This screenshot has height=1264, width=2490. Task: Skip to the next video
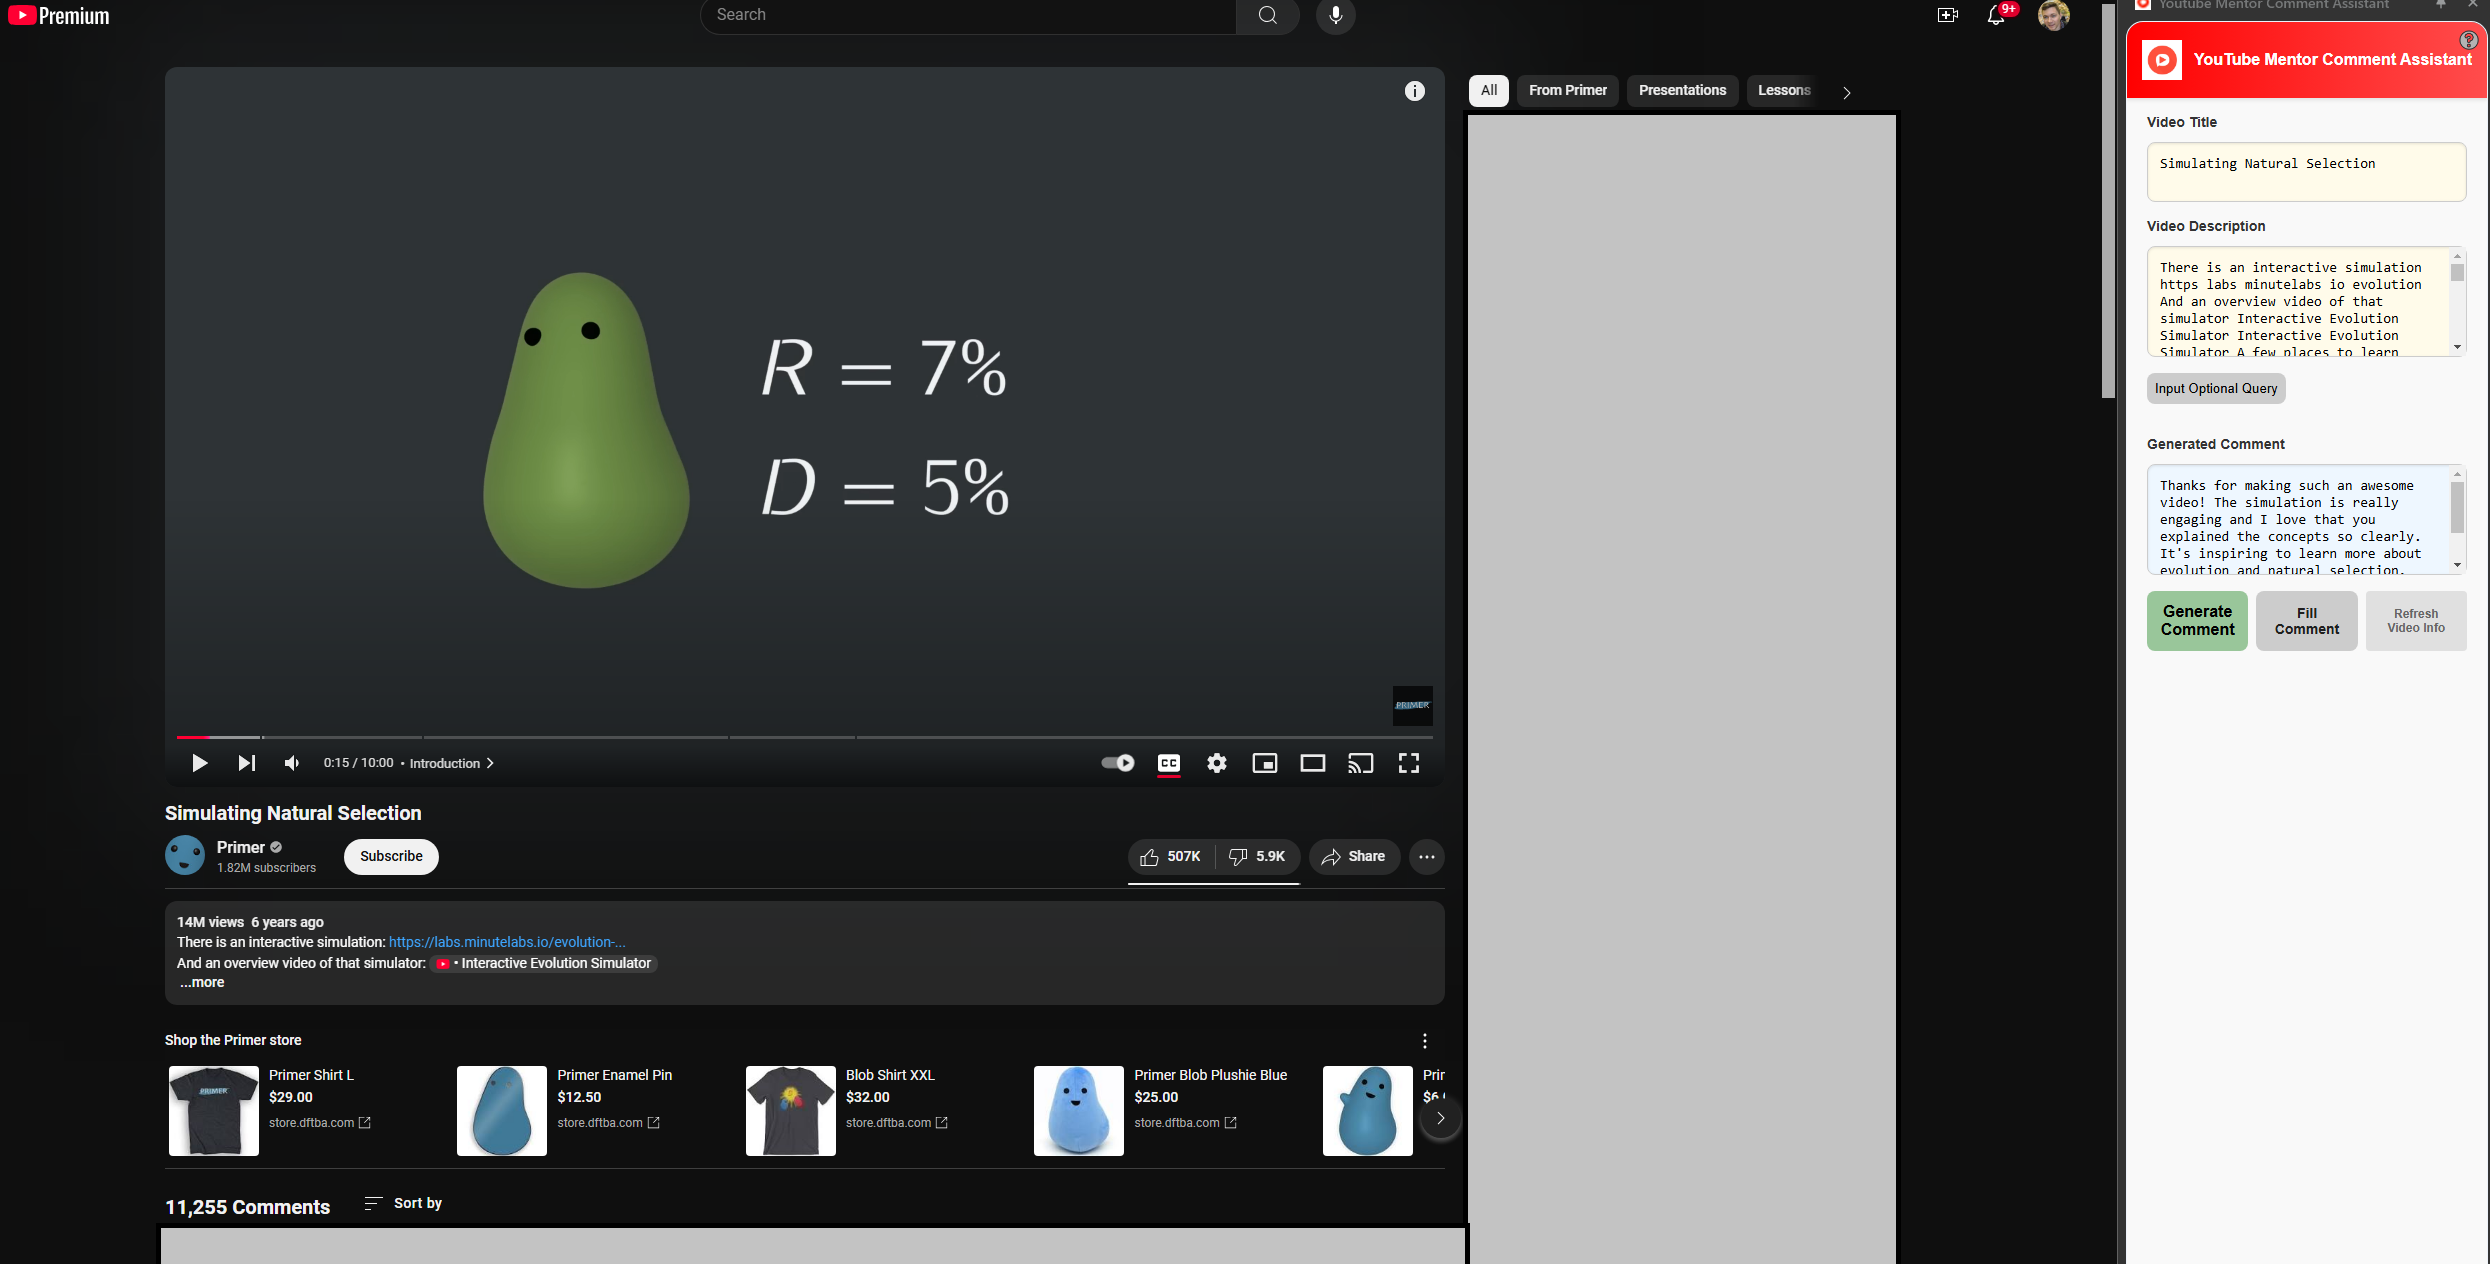tap(246, 763)
